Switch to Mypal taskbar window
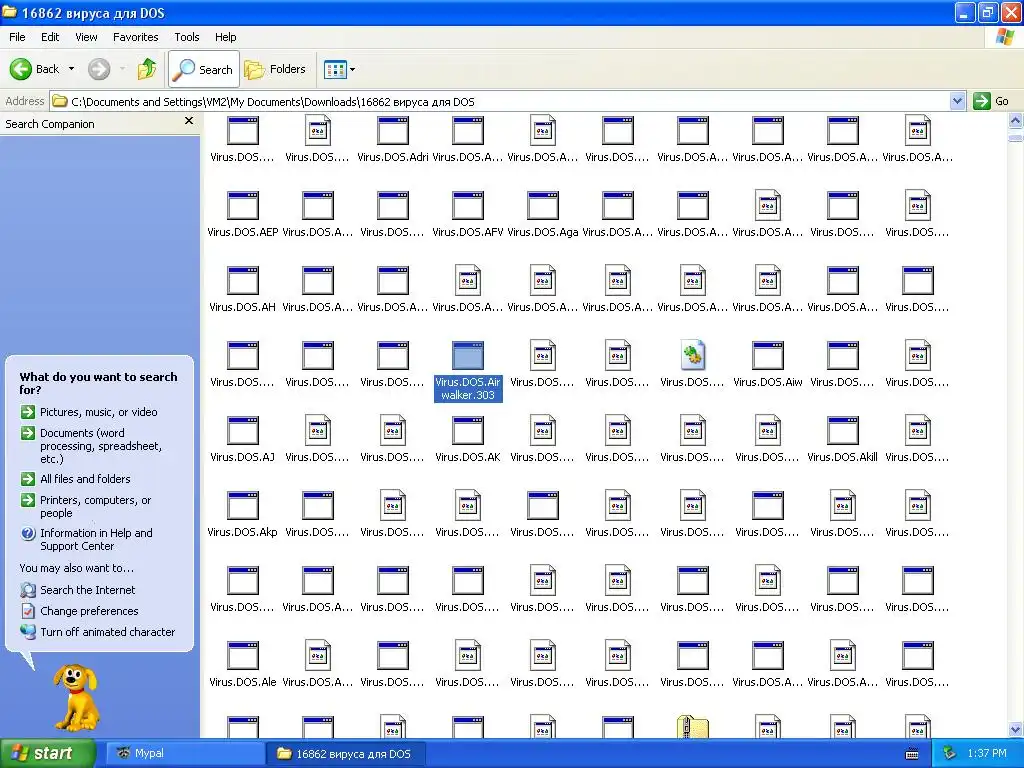 [x=185, y=753]
